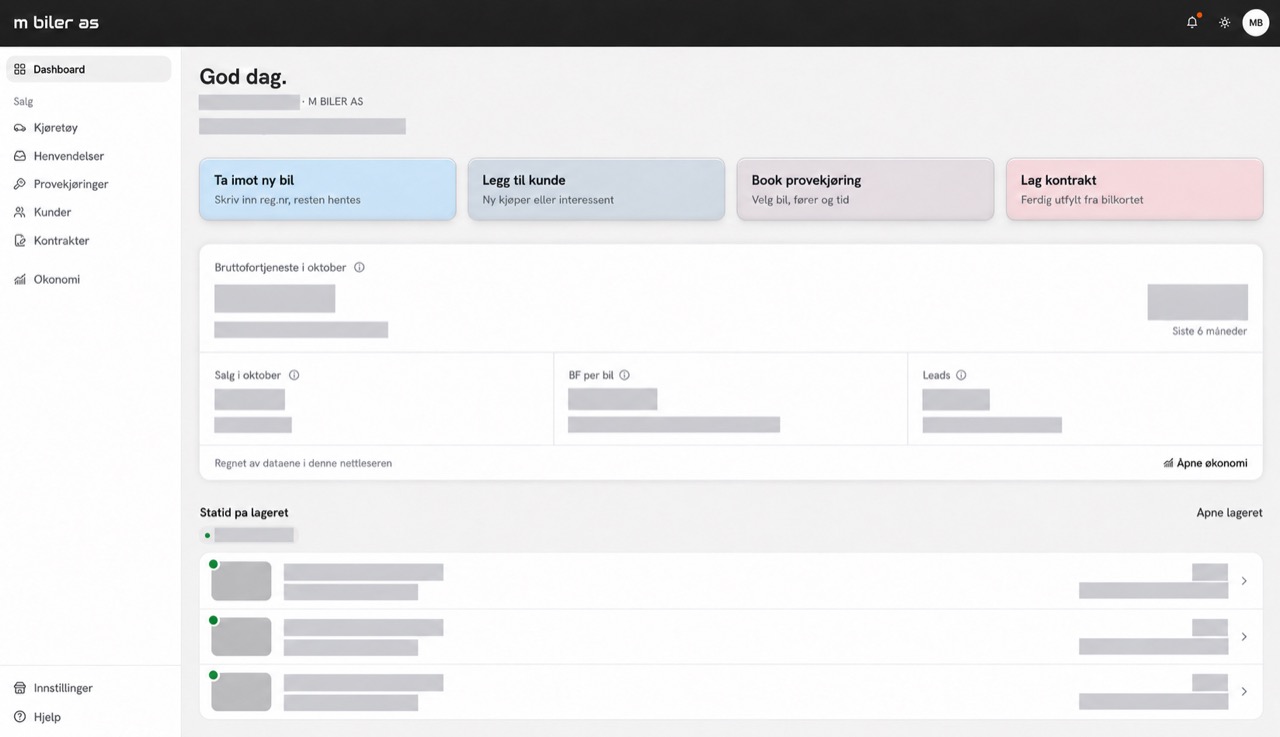Click the 'Siste 6 måneder' label
Image resolution: width=1280 pixels, height=737 pixels.
click(1209, 331)
